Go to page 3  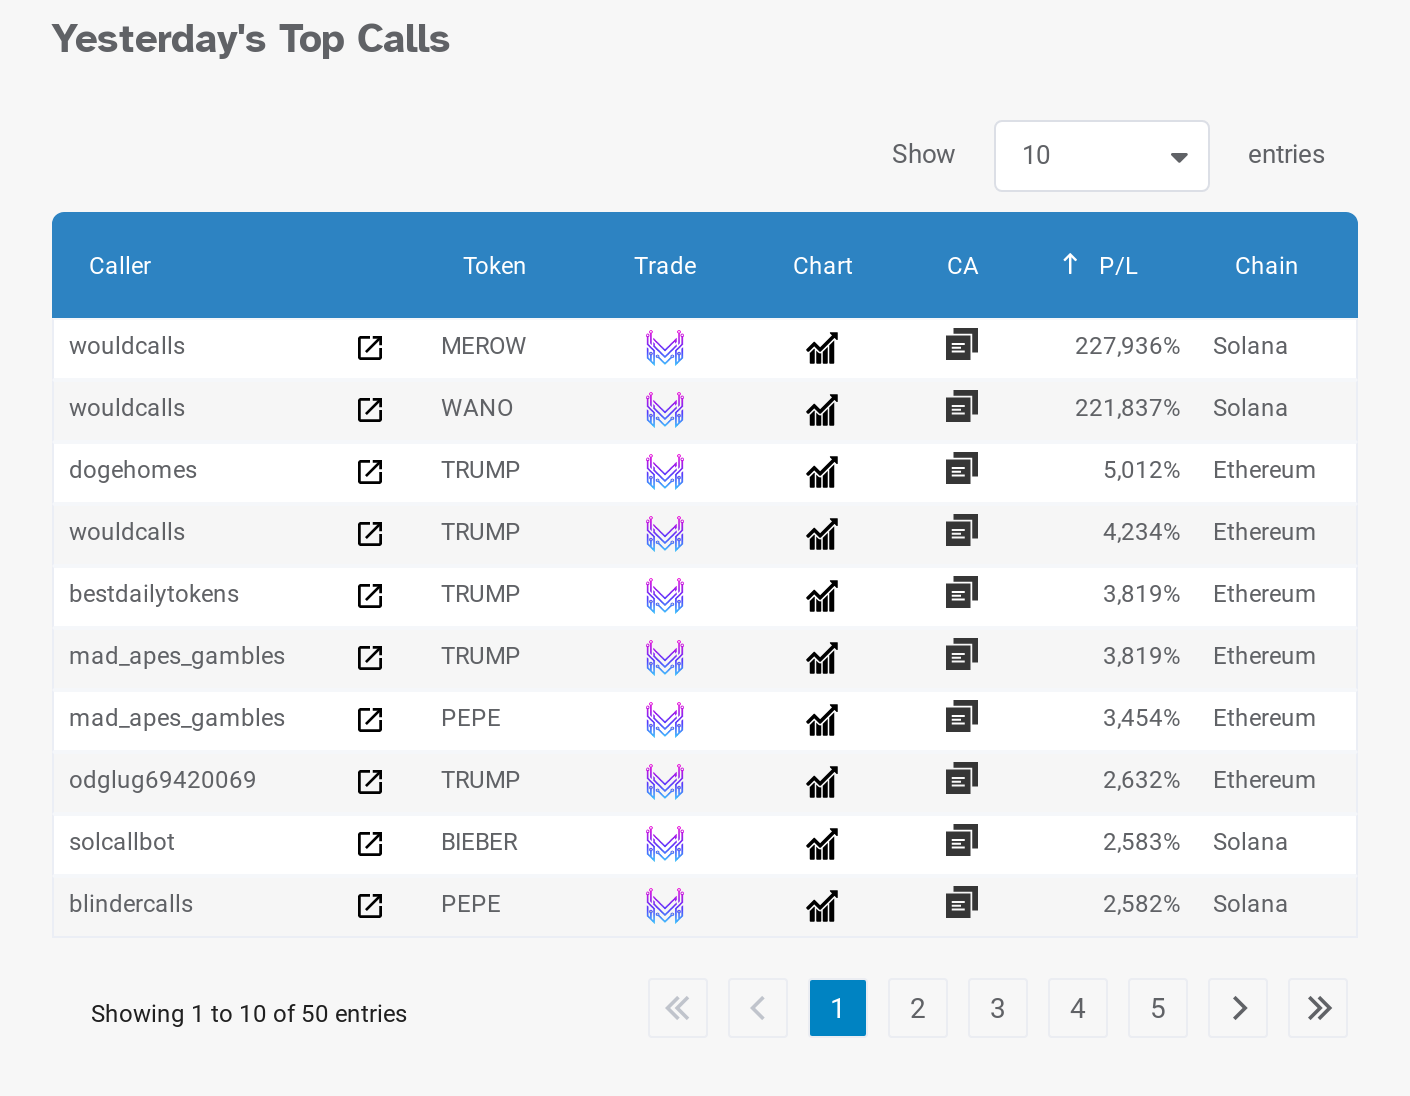tap(998, 1008)
